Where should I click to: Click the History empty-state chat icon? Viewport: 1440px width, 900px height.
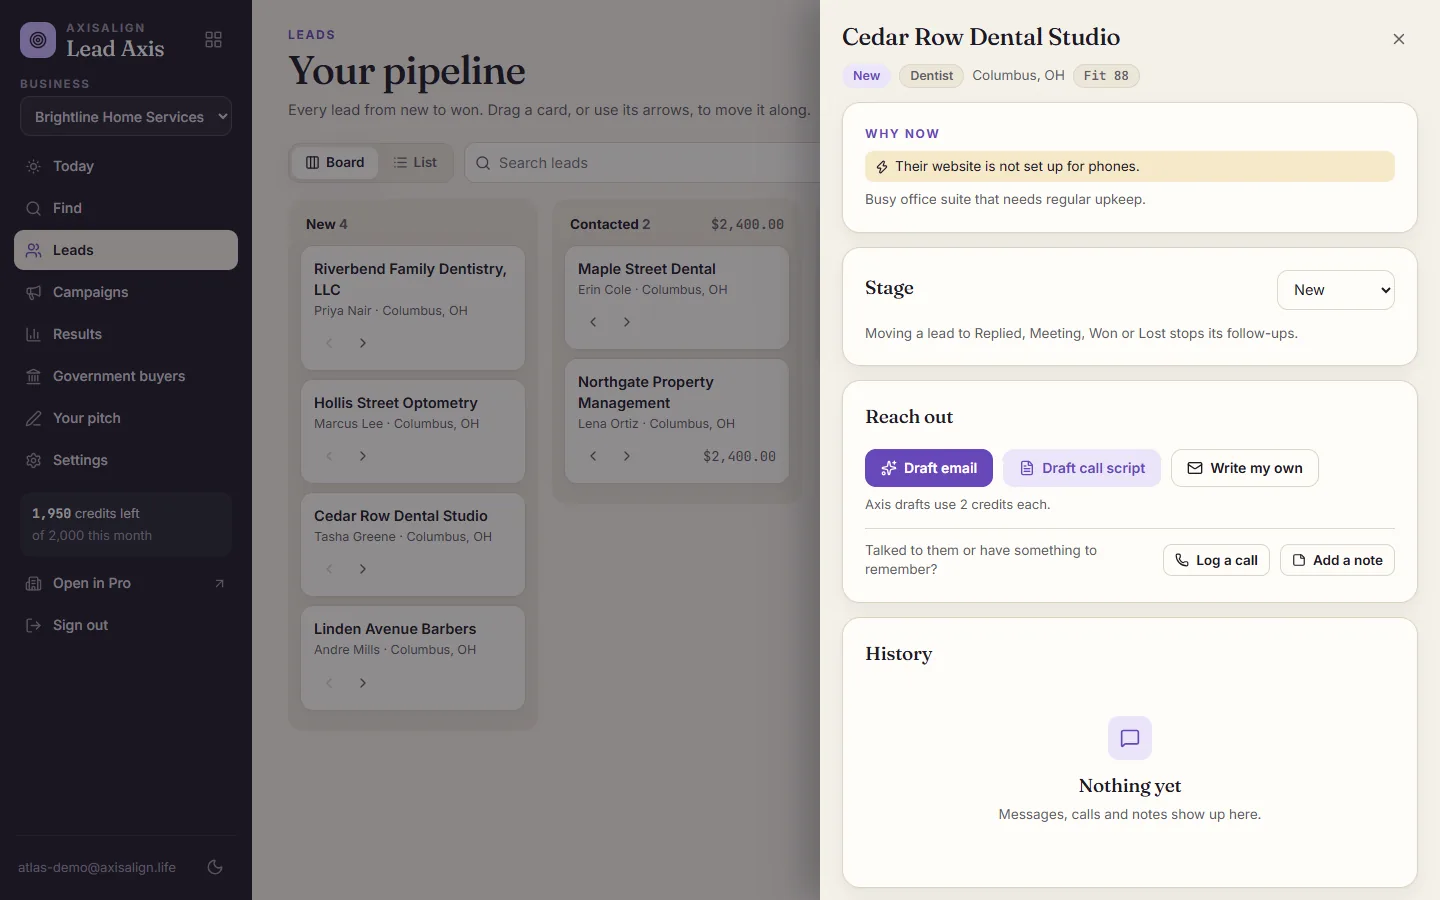pos(1130,738)
